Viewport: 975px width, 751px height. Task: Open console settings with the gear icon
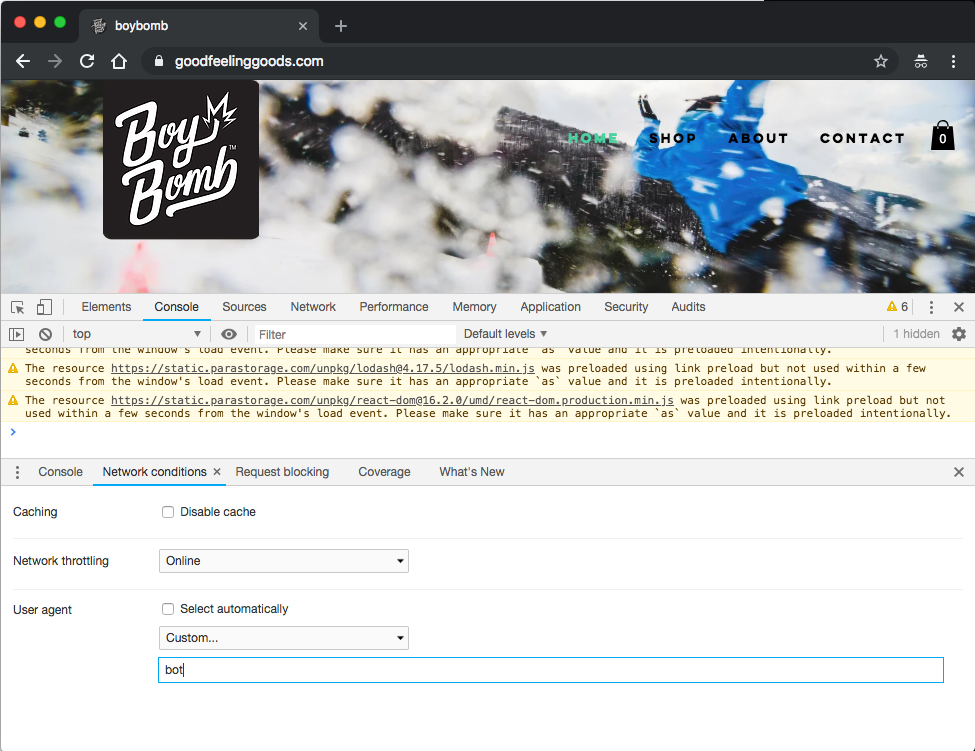pos(959,333)
